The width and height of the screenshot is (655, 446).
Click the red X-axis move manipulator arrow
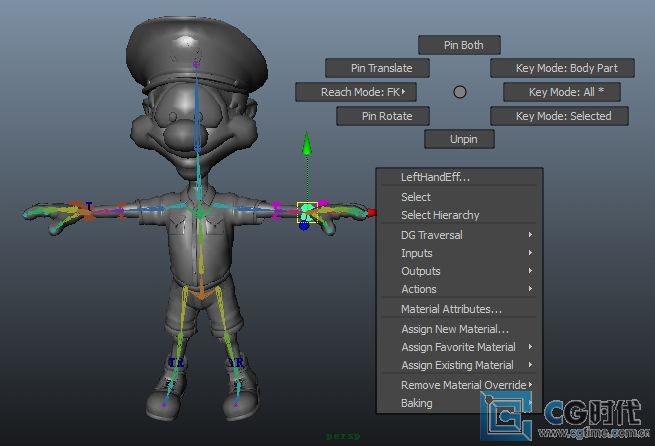[372, 213]
